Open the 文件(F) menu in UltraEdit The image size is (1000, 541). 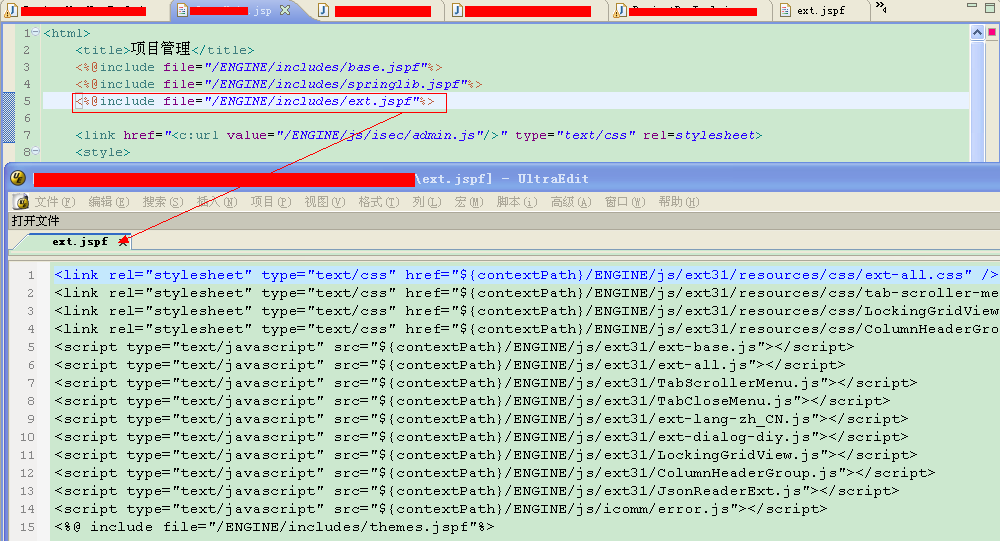click(x=55, y=202)
